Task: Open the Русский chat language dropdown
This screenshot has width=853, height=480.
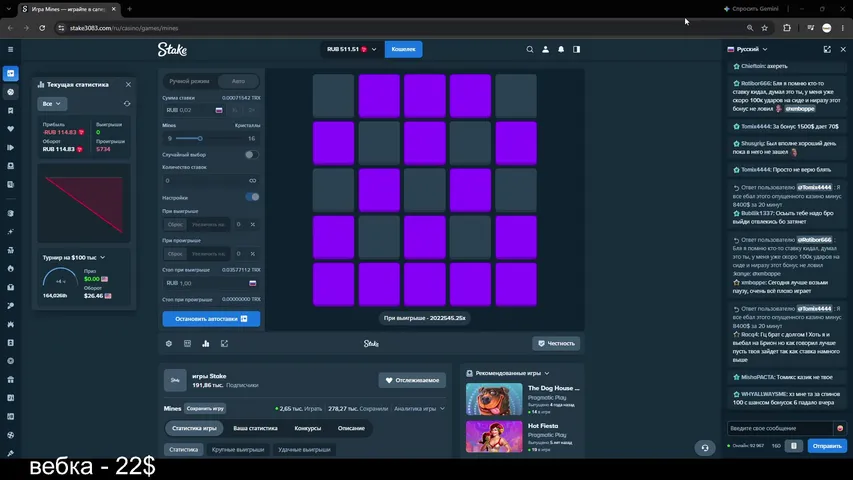Action: click(747, 49)
